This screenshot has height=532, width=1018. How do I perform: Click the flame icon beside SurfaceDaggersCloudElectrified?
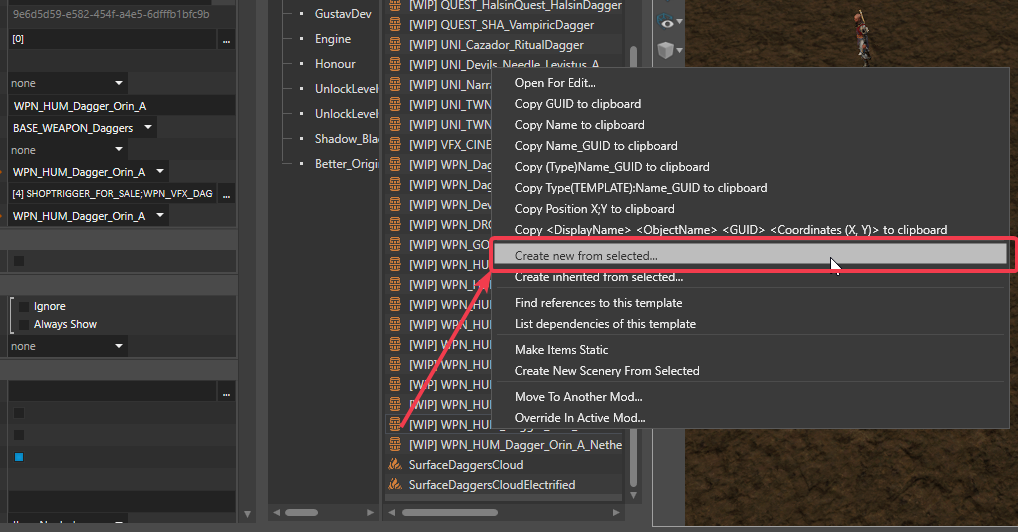[396, 485]
